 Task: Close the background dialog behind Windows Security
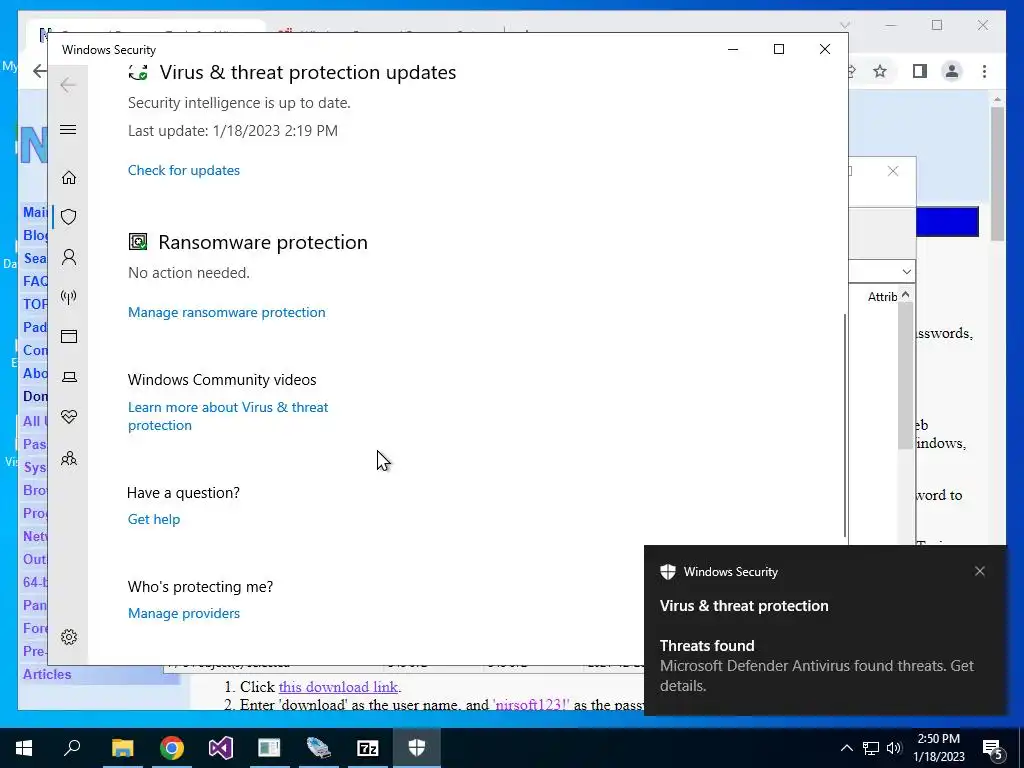pos(893,171)
